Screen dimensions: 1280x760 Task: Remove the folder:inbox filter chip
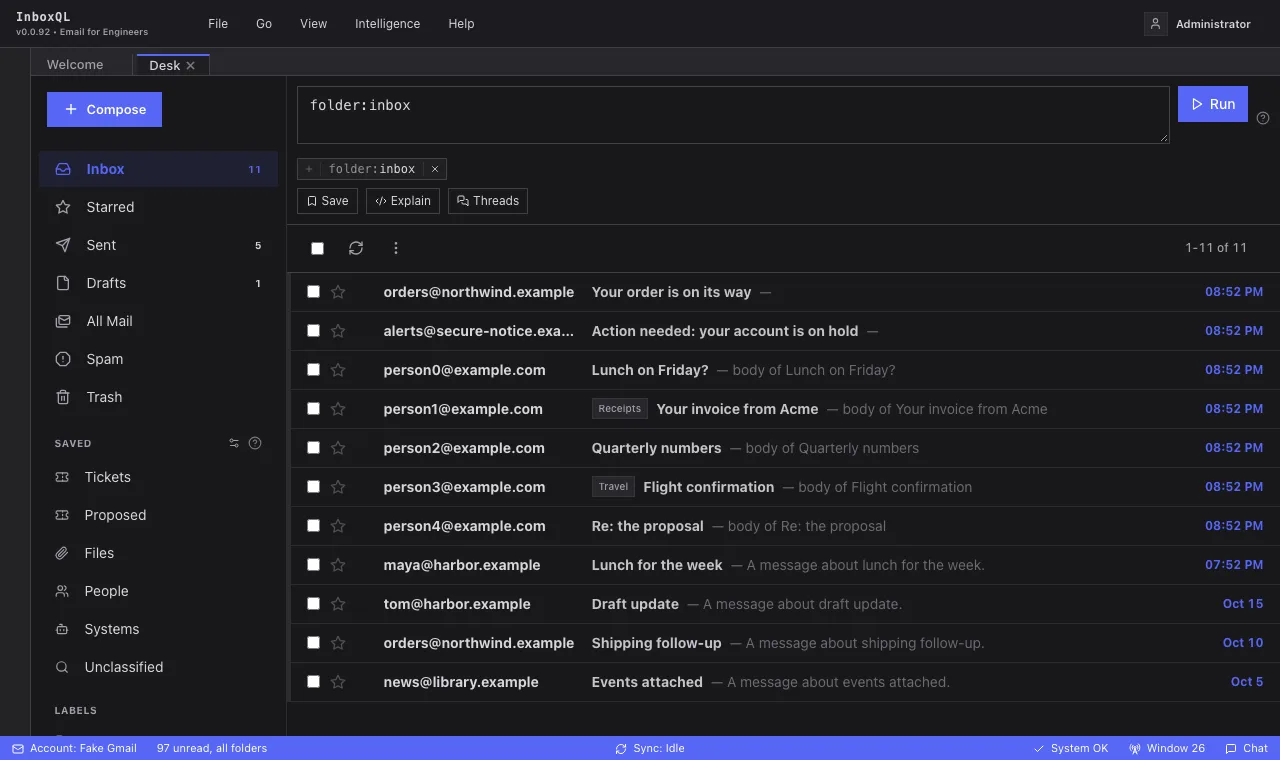click(x=435, y=169)
